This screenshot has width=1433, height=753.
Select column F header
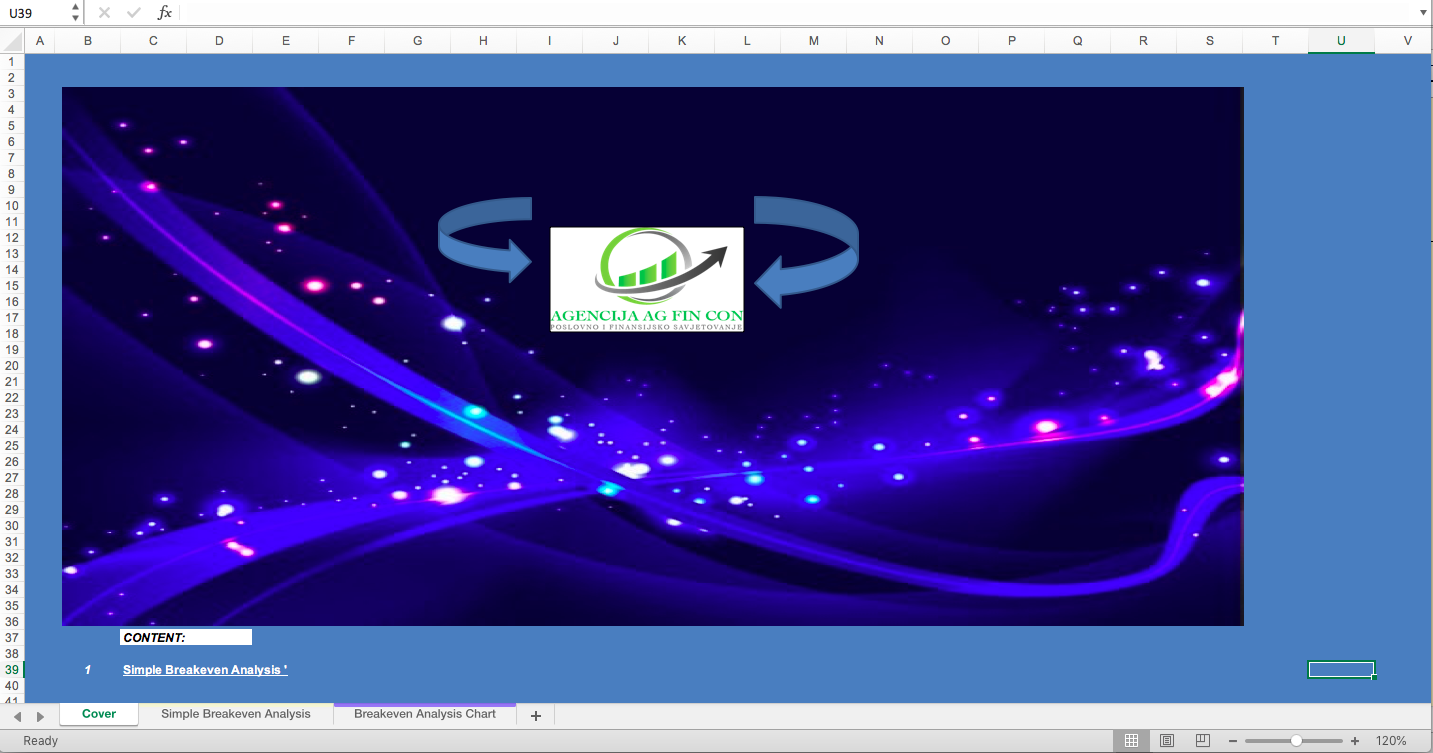pos(351,41)
